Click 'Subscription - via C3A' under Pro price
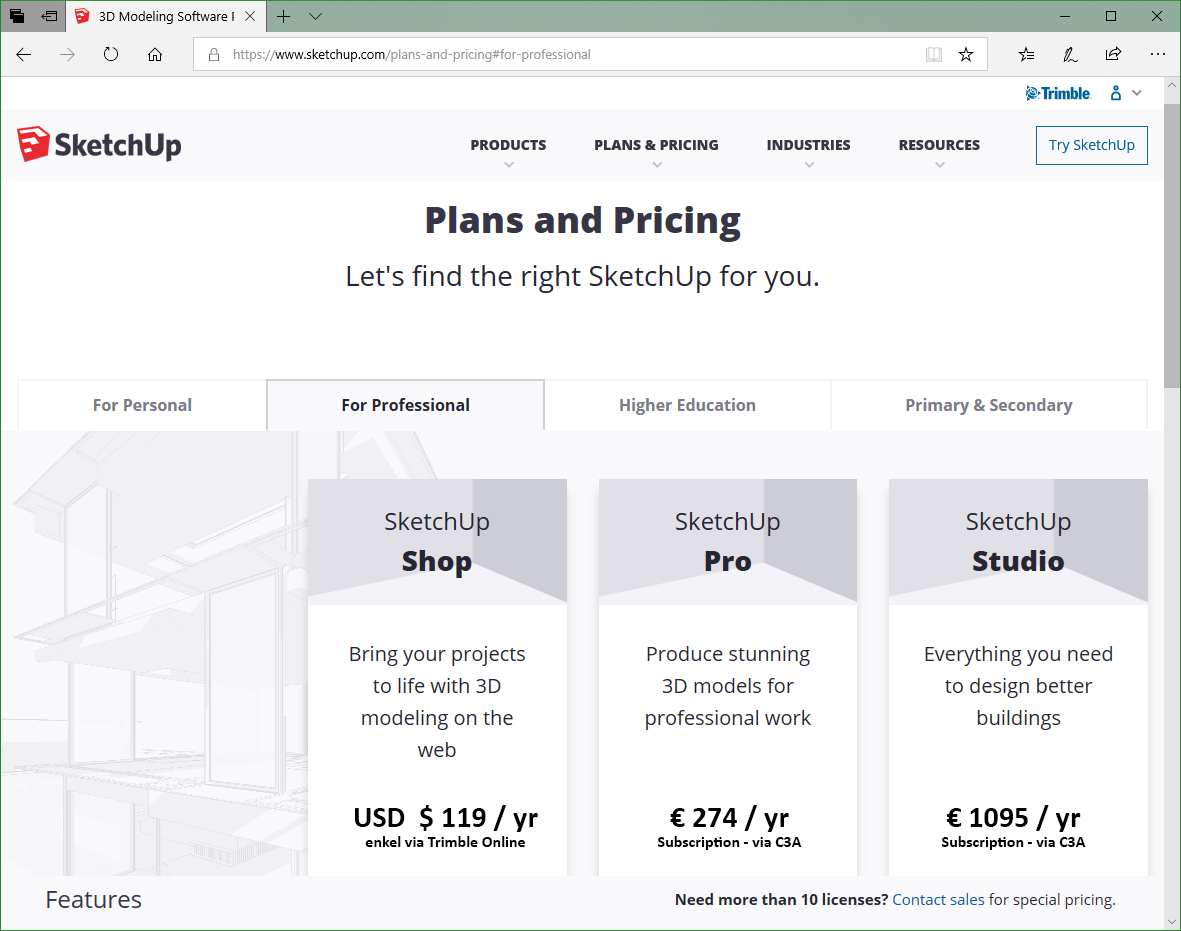 coord(729,842)
